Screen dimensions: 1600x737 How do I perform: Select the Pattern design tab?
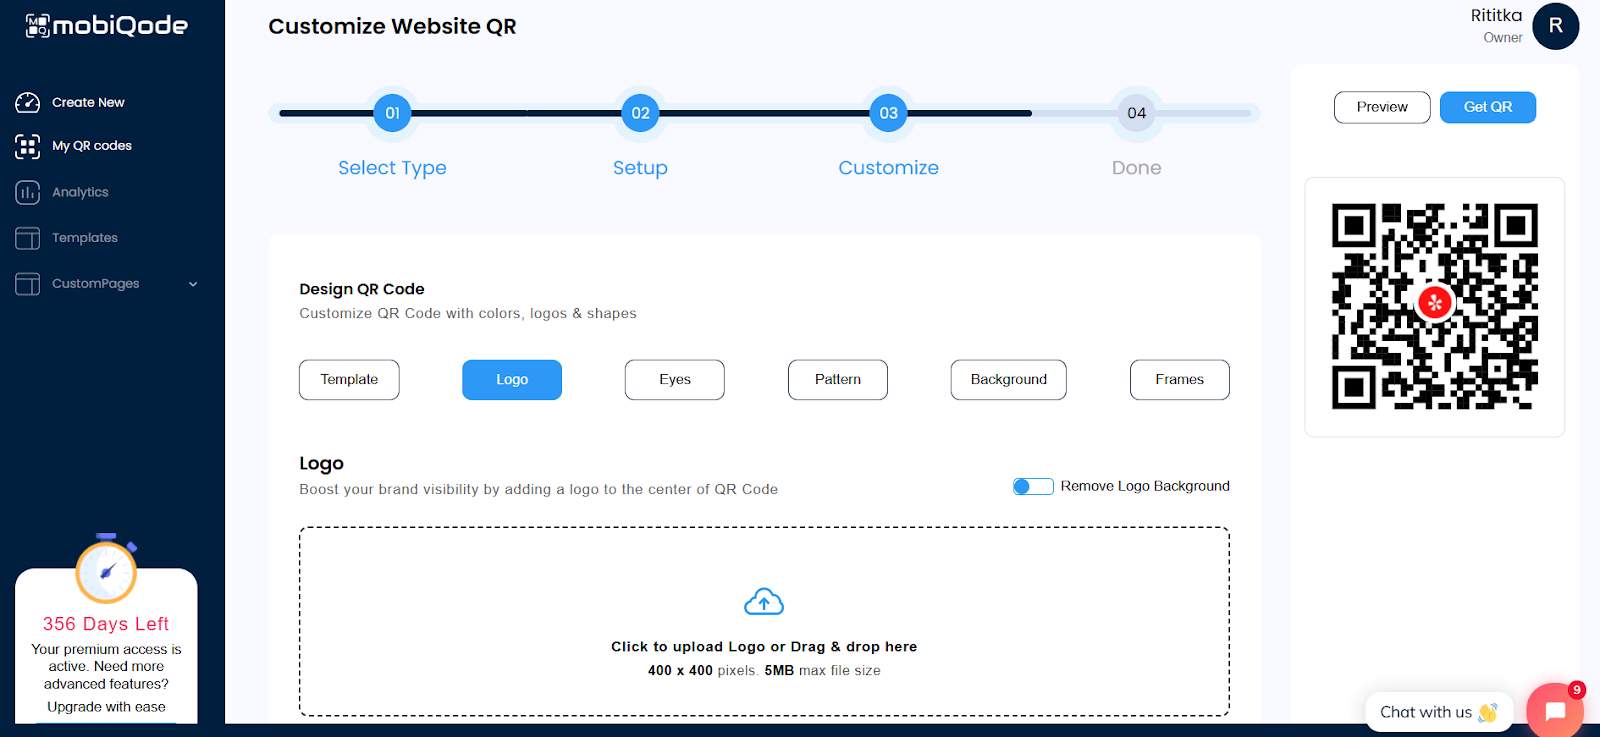(x=837, y=380)
